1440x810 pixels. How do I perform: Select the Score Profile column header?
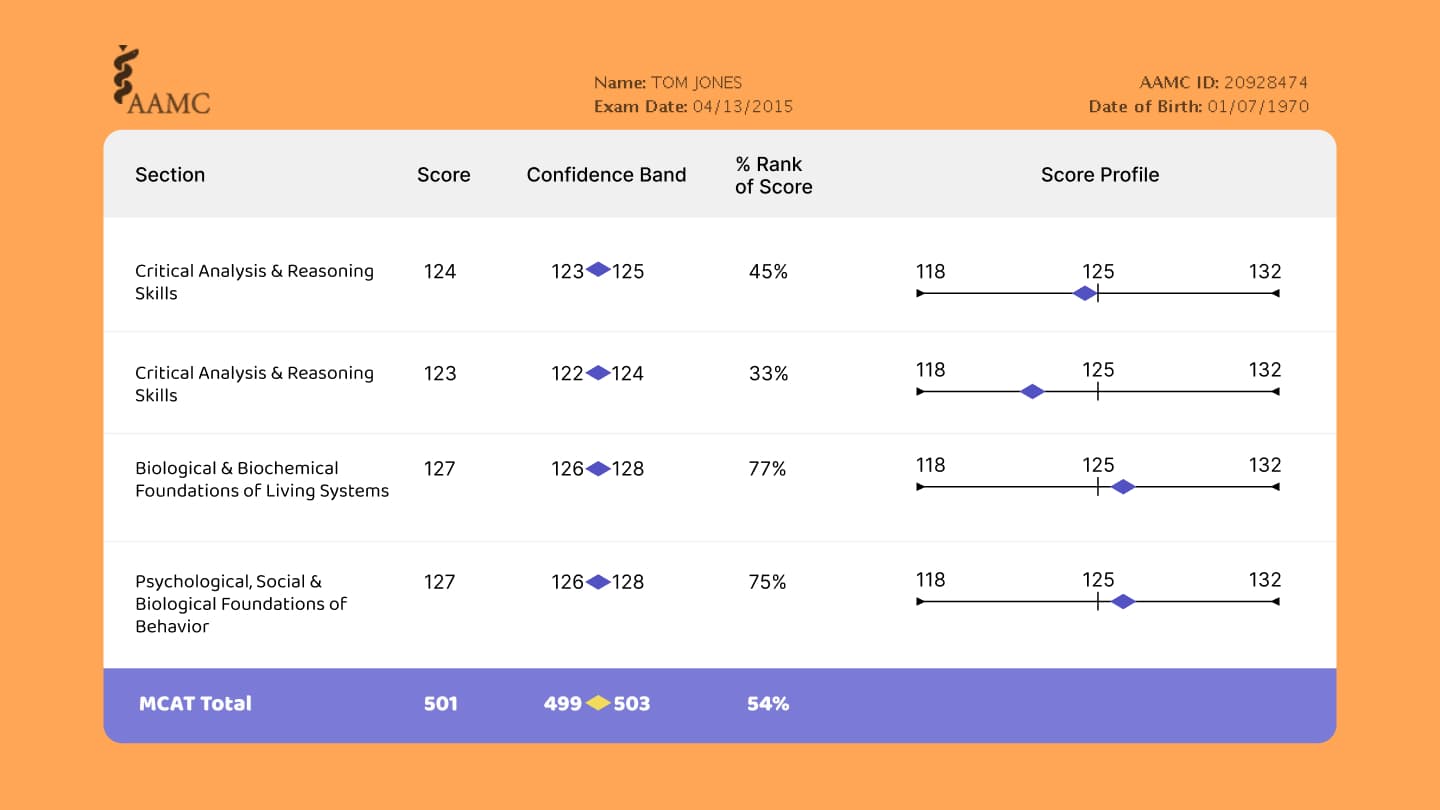coord(1100,175)
